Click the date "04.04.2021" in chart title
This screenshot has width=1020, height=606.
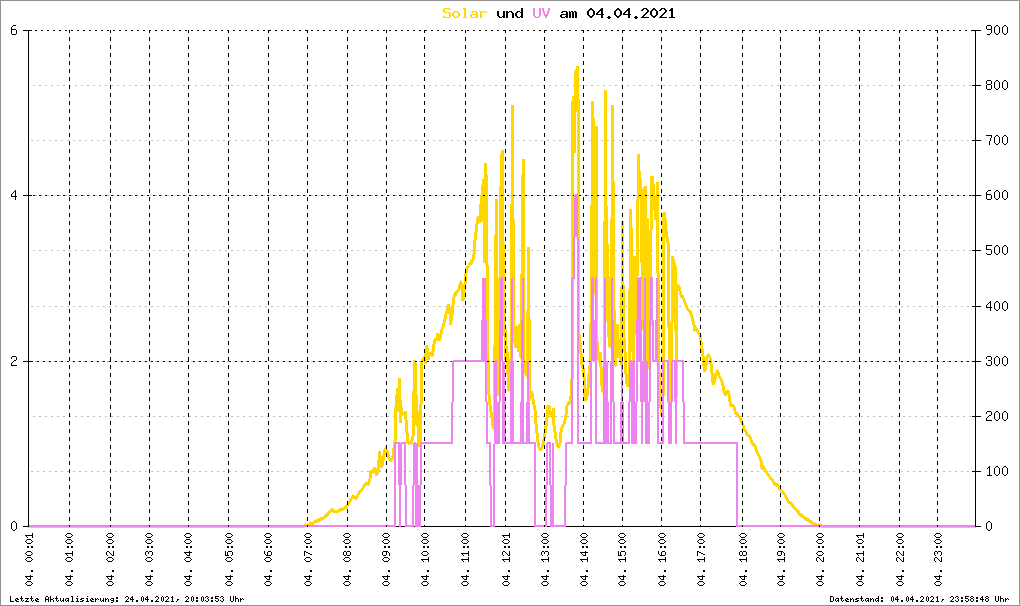(631, 14)
